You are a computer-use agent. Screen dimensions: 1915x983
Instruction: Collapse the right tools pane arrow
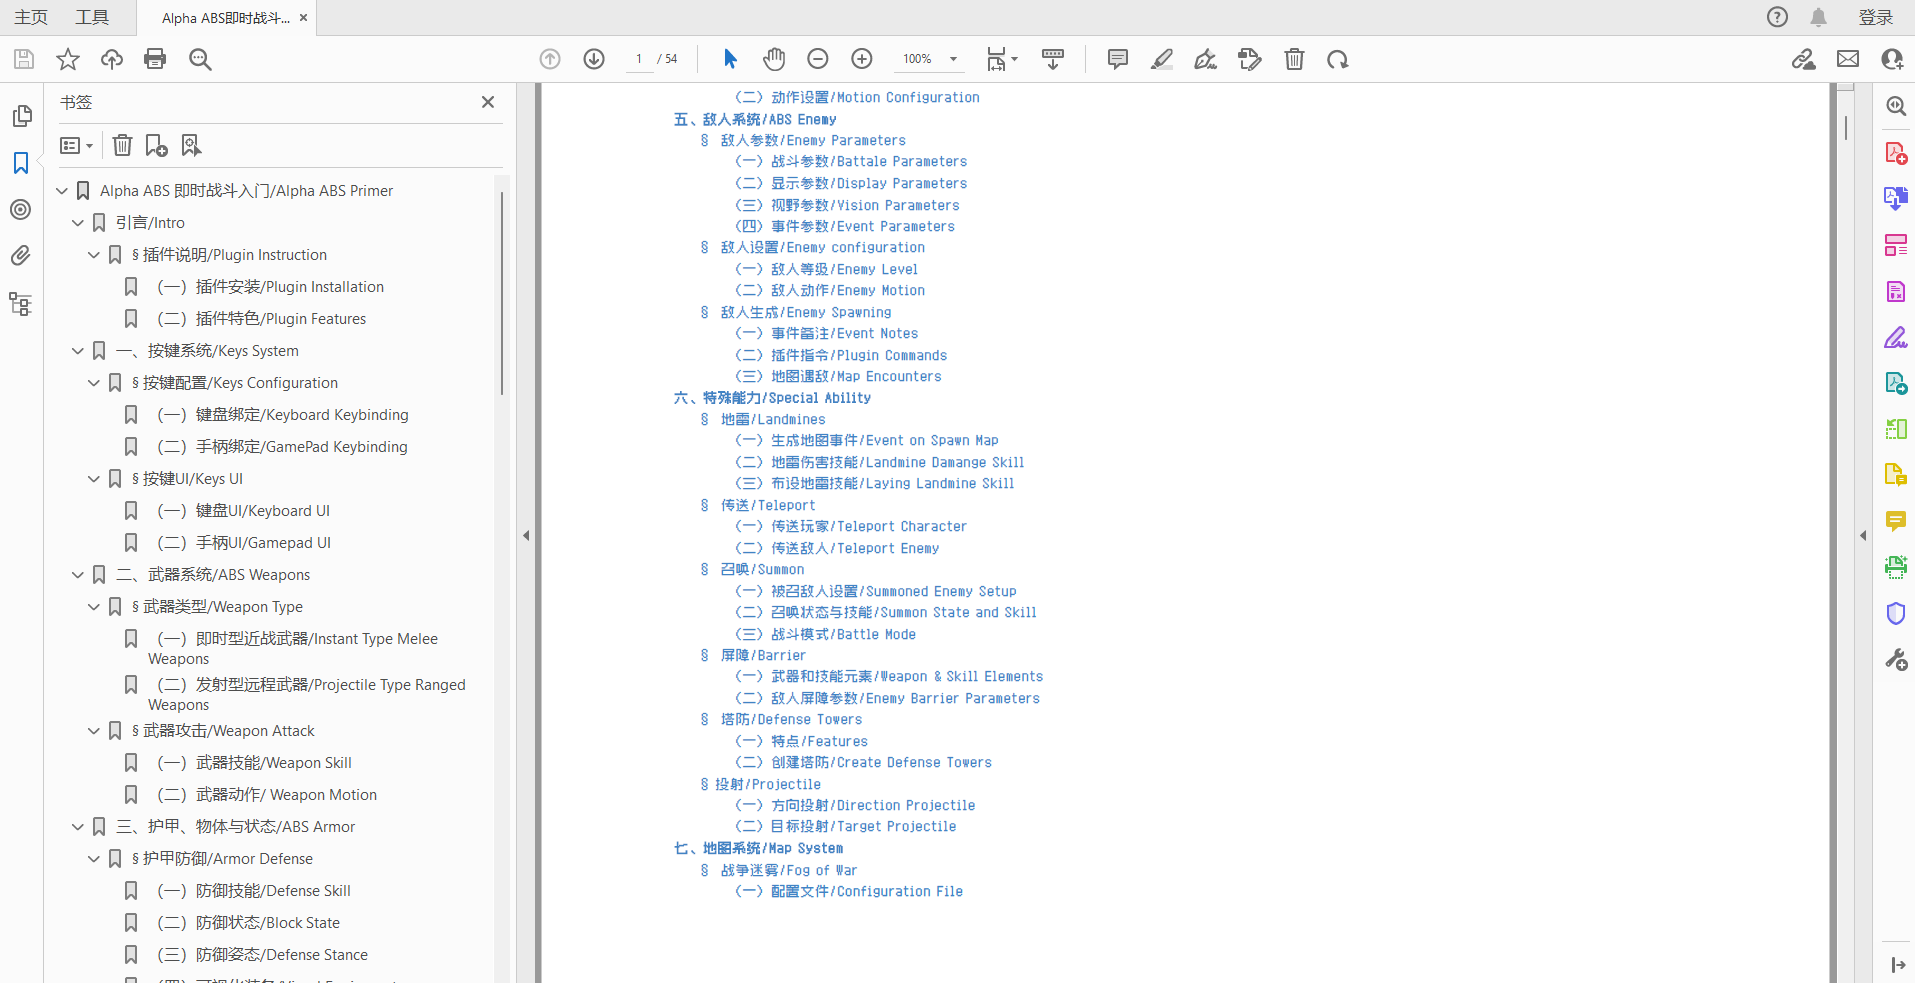click(1863, 535)
